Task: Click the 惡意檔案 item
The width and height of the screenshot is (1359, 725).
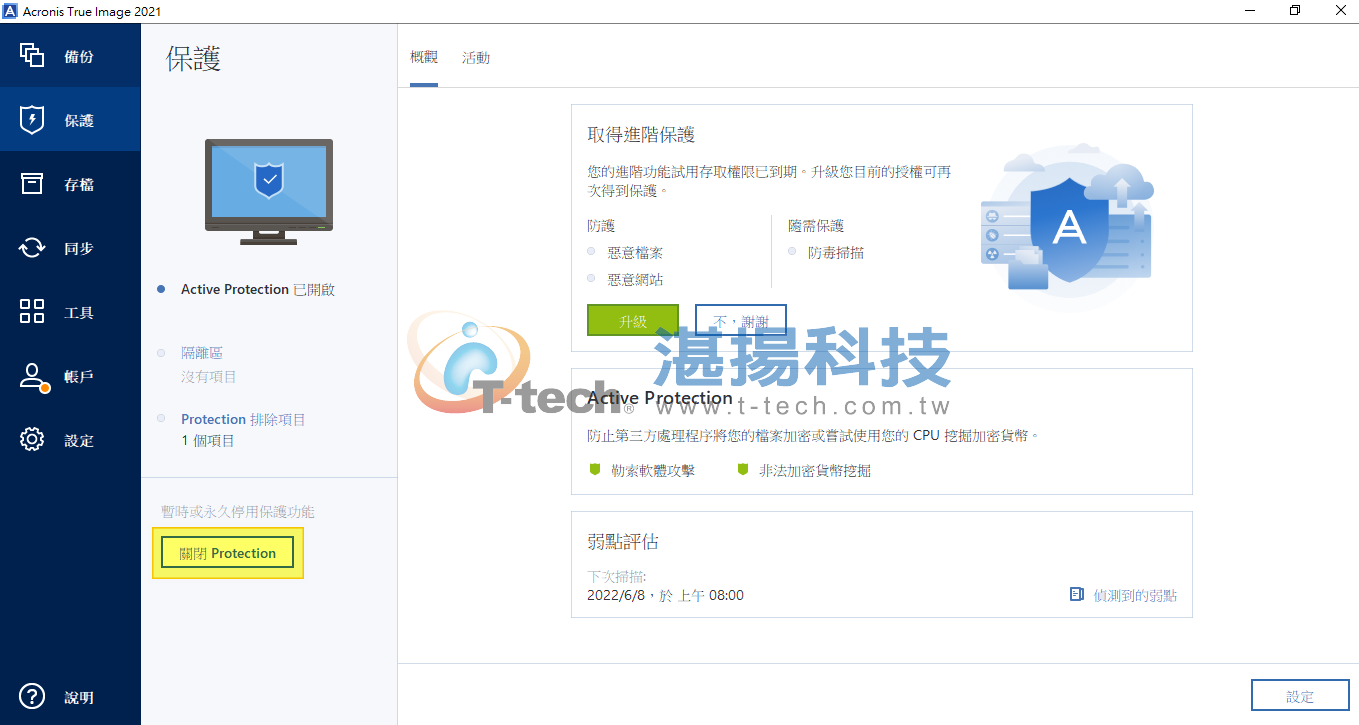Action: 635,253
